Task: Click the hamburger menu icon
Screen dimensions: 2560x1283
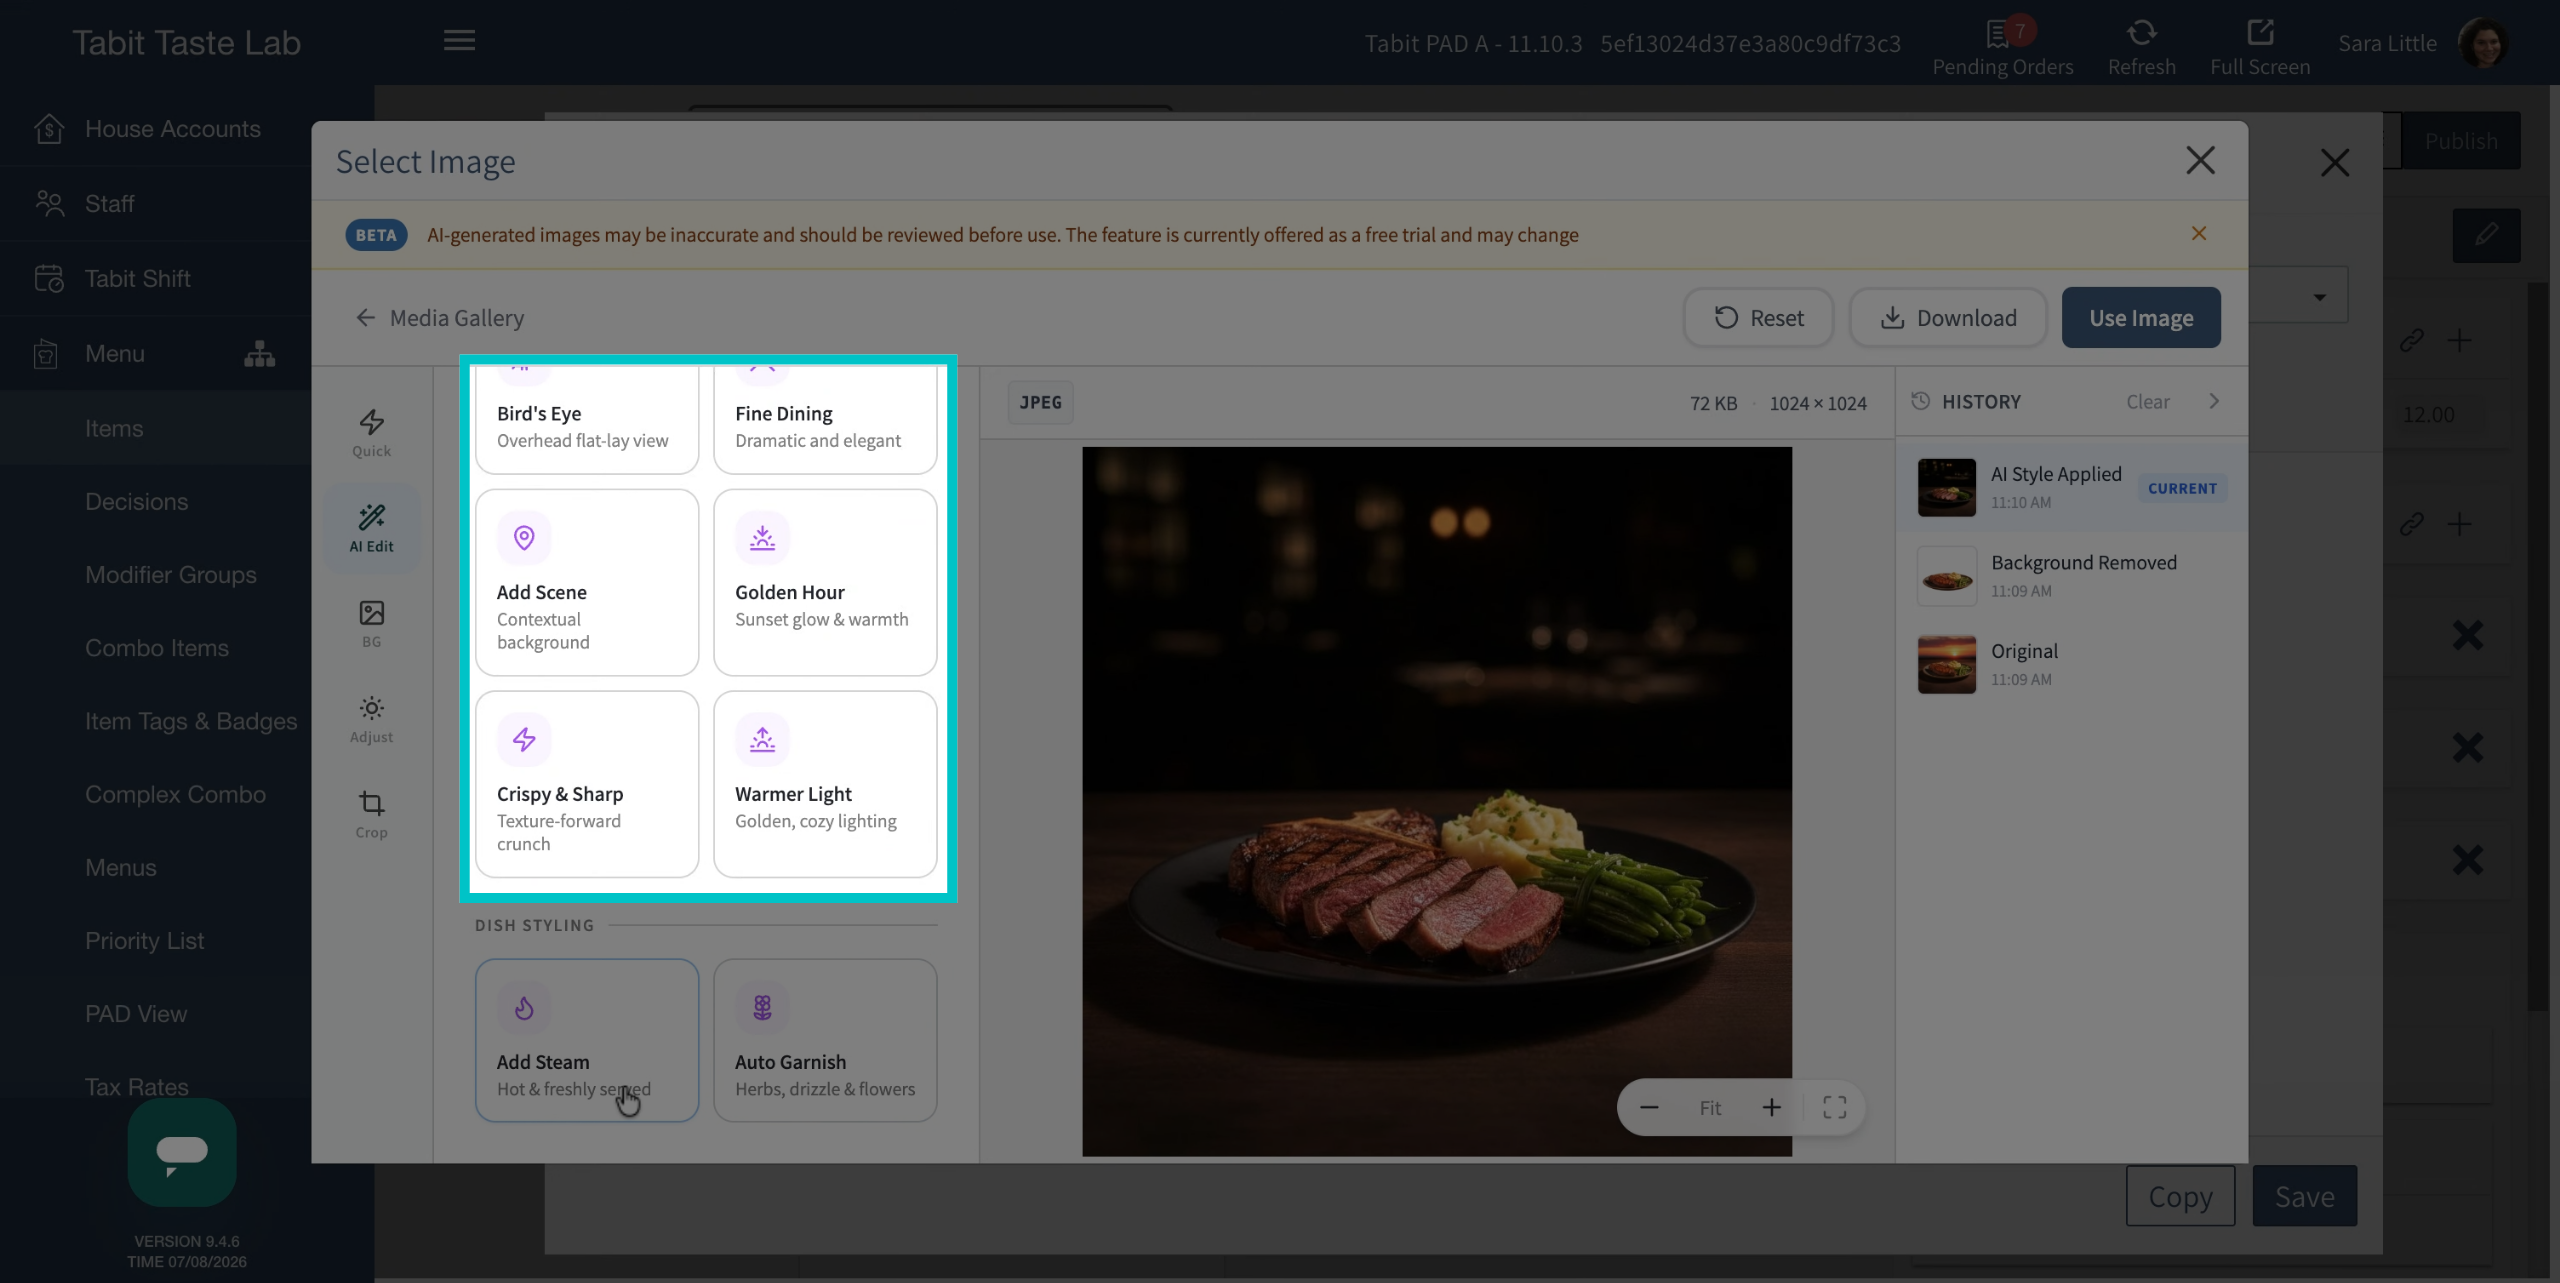Action: [x=459, y=40]
